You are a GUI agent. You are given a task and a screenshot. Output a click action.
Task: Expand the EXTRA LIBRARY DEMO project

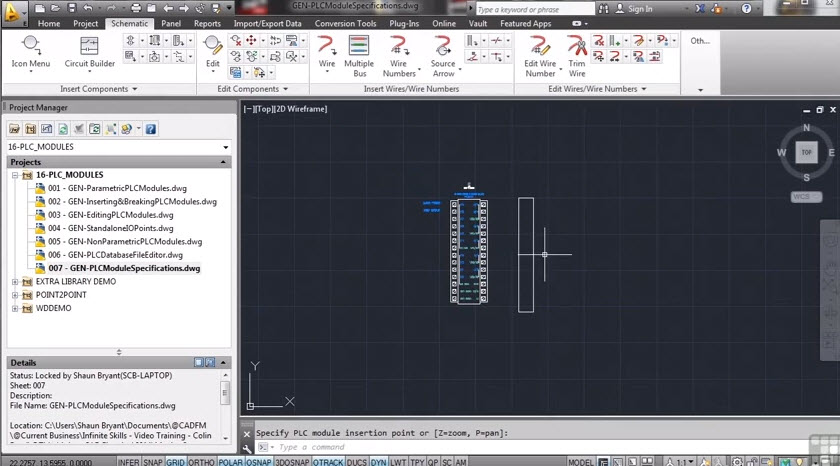pyautogui.click(x=15, y=282)
